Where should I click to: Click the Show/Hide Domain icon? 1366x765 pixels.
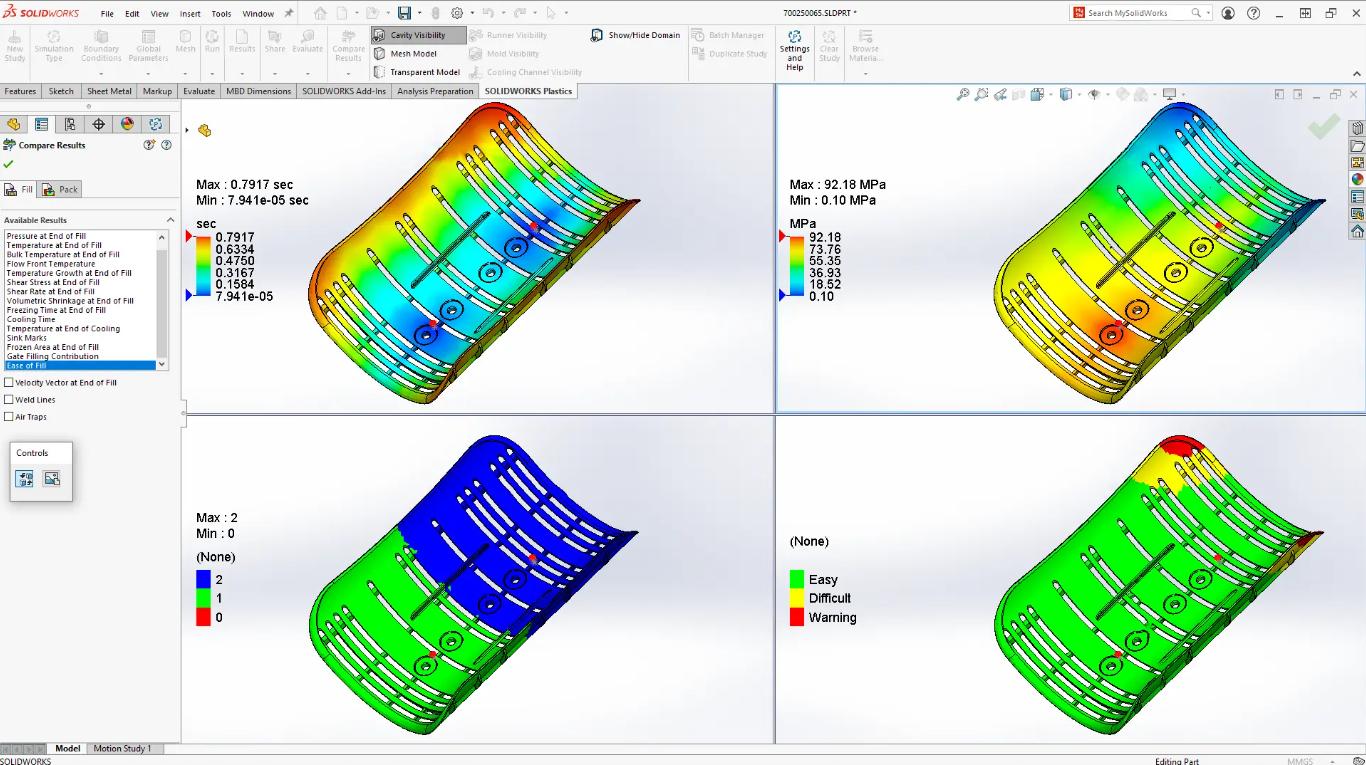(x=597, y=35)
